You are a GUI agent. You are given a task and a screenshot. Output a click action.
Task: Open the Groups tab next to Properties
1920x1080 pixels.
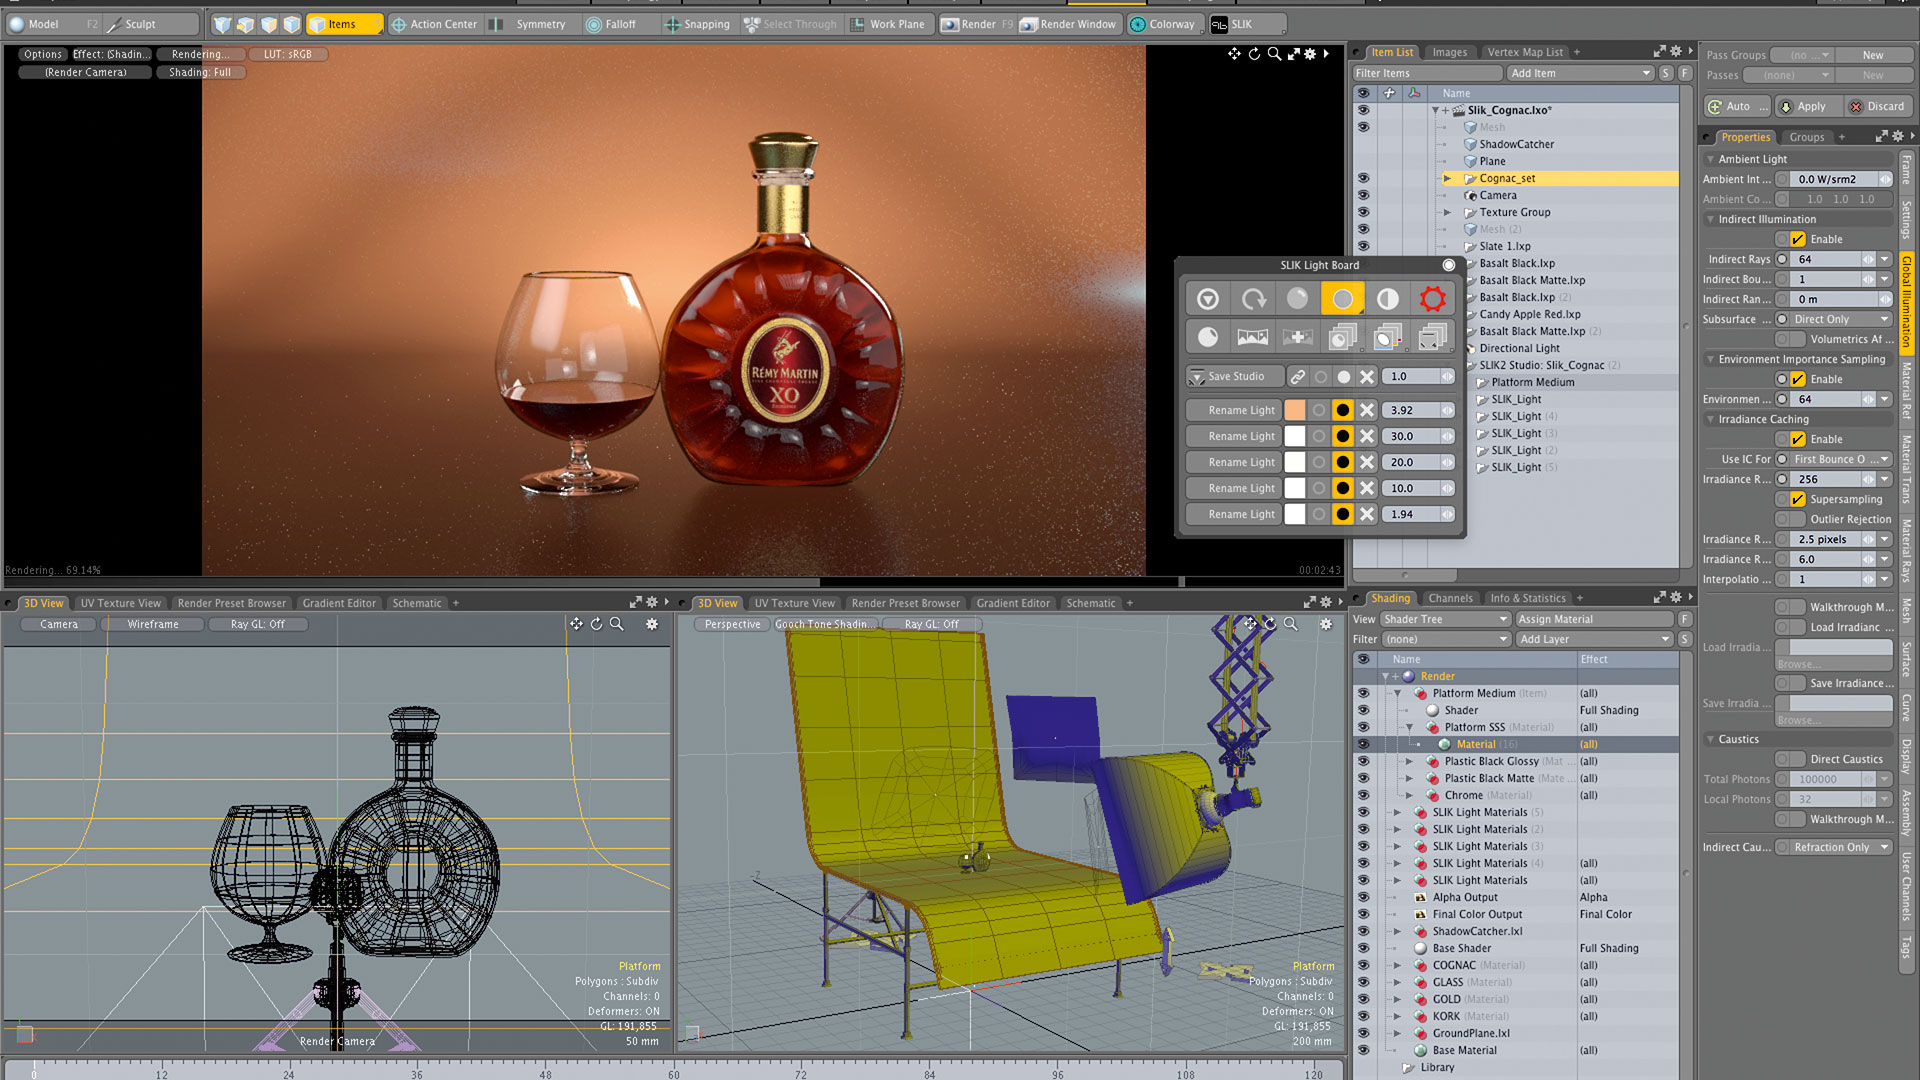click(x=1806, y=137)
